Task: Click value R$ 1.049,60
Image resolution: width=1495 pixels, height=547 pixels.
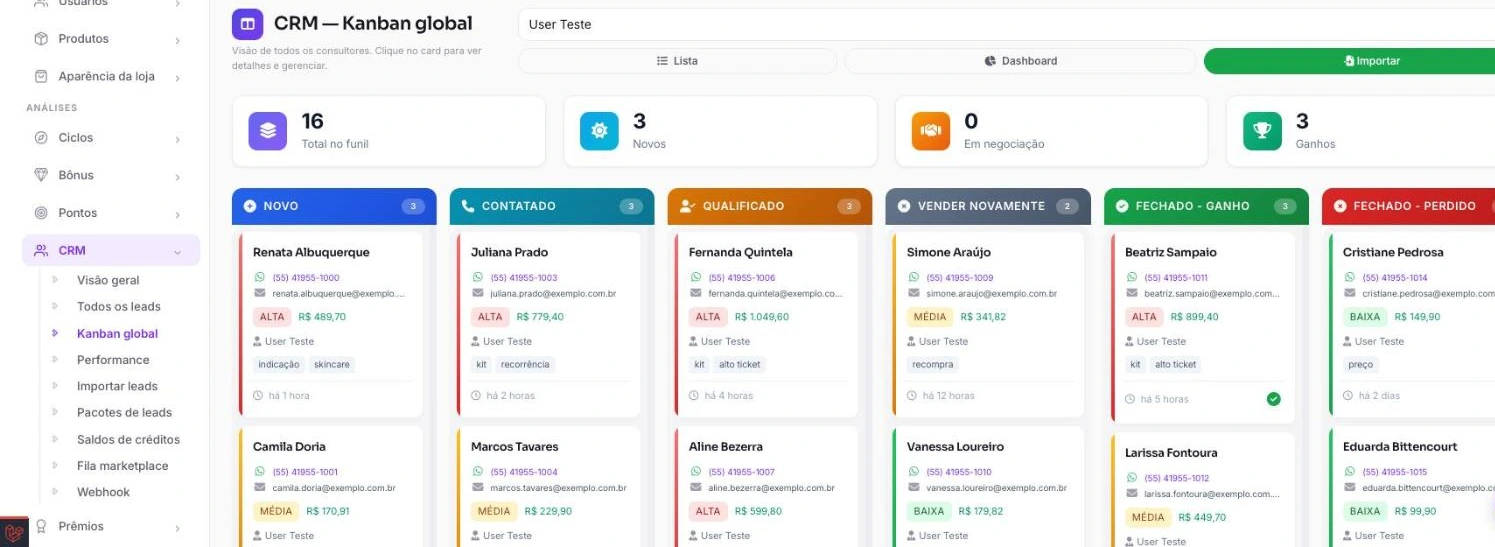Action: (x=762, y=317)
